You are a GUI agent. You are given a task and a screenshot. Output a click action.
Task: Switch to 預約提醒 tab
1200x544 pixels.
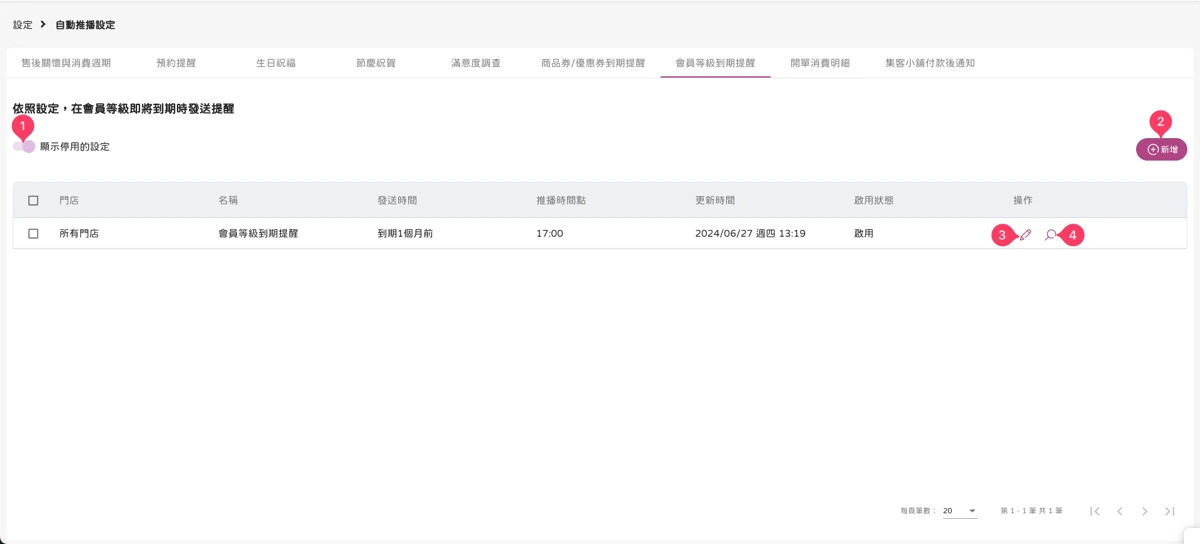point(176,63)
